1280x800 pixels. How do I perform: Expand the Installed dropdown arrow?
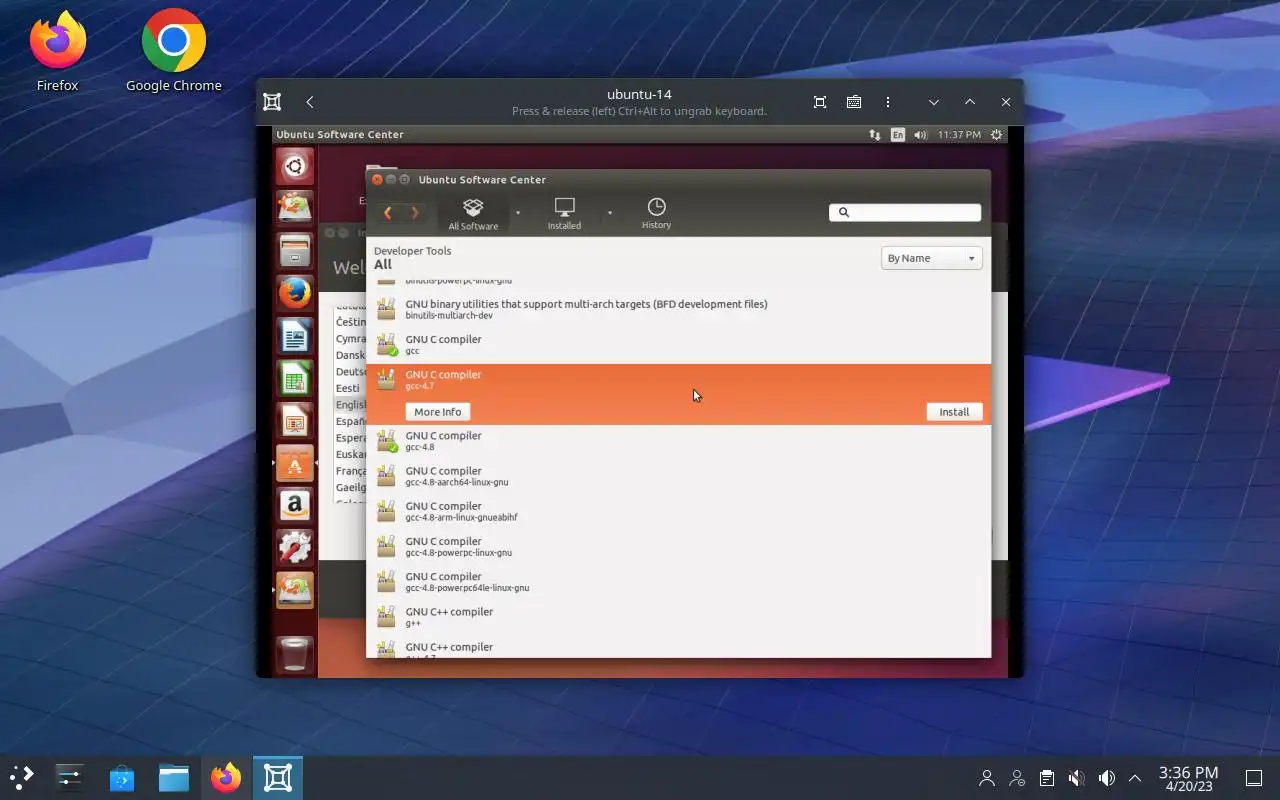tap(609, 213)
